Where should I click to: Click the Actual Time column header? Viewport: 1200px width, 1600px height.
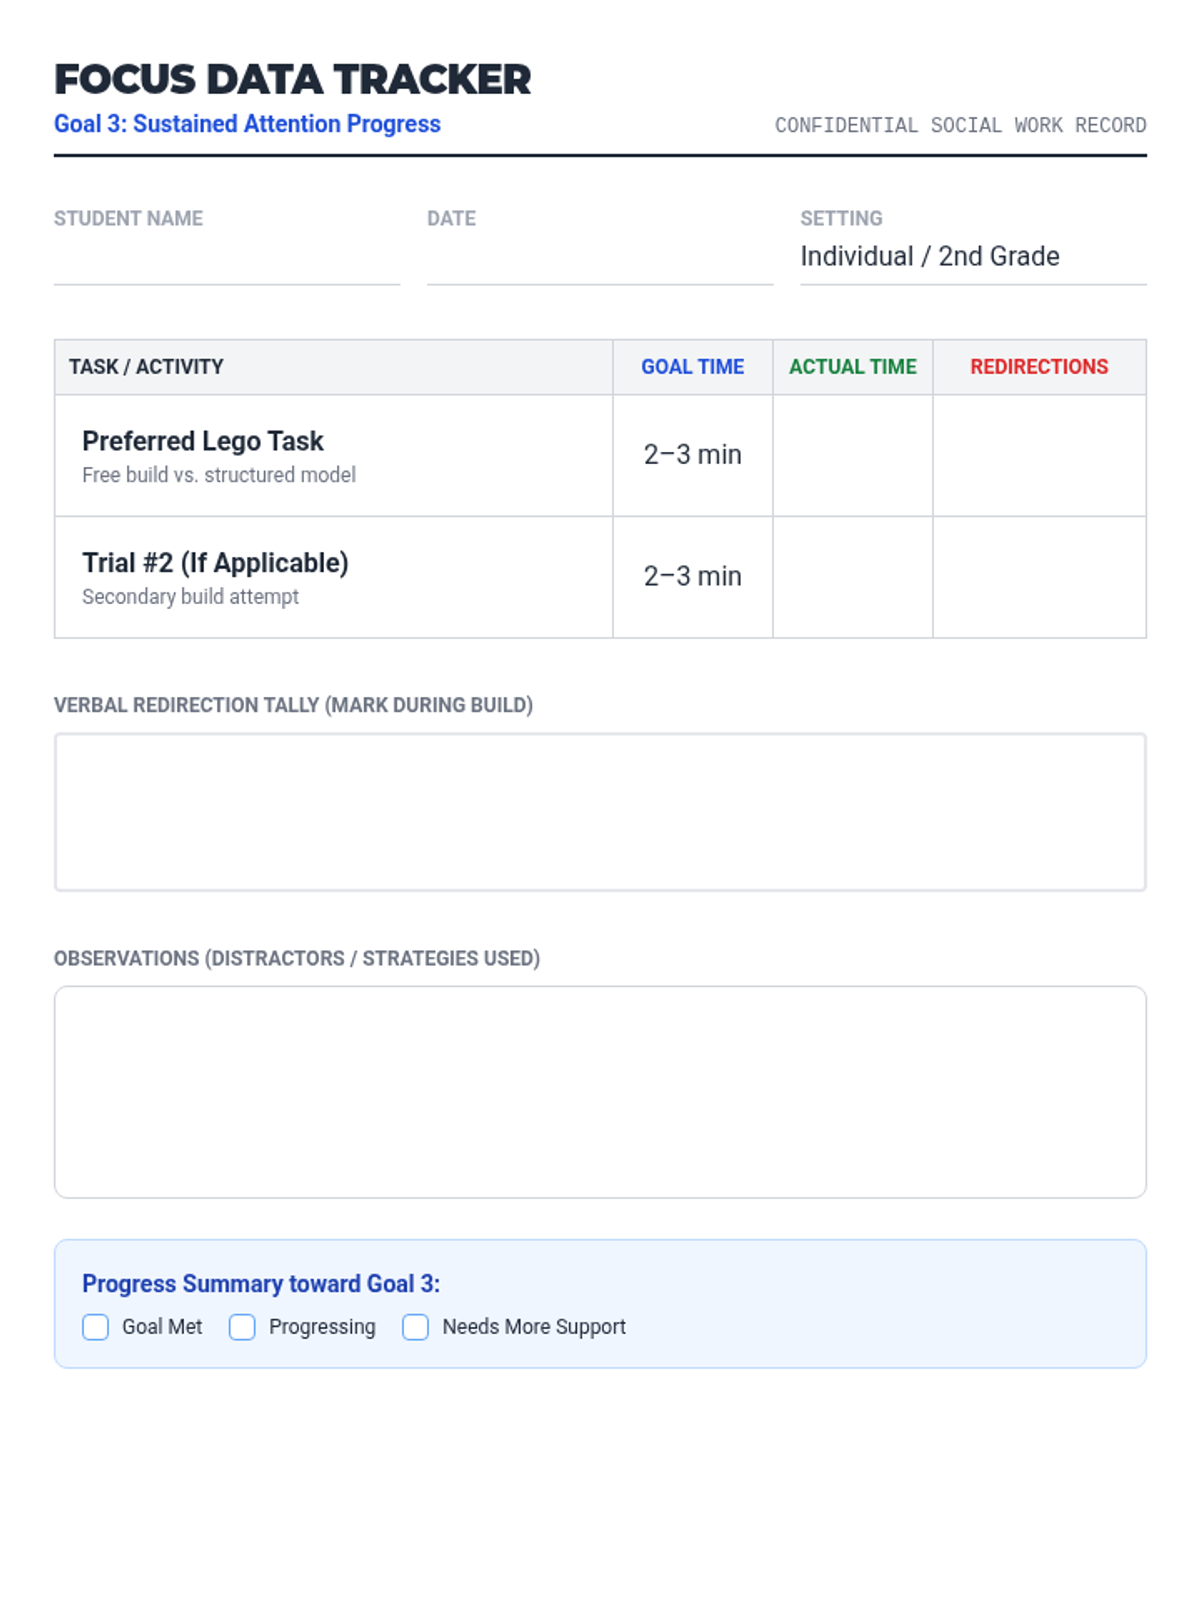pyautogui.click(x=852, y=367)
